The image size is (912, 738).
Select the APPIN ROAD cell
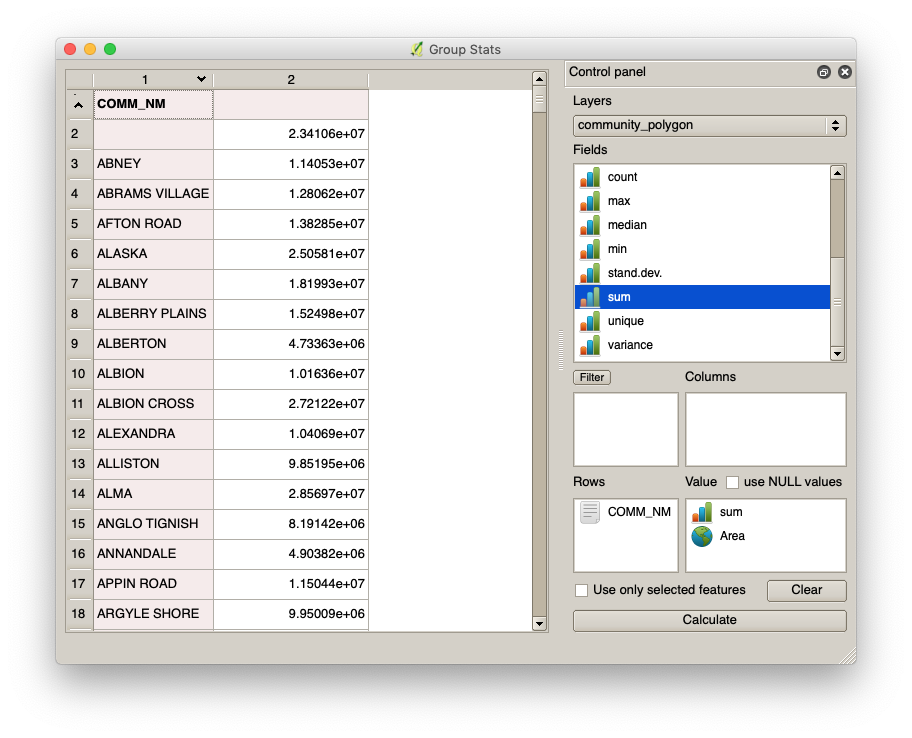point(154,584)
